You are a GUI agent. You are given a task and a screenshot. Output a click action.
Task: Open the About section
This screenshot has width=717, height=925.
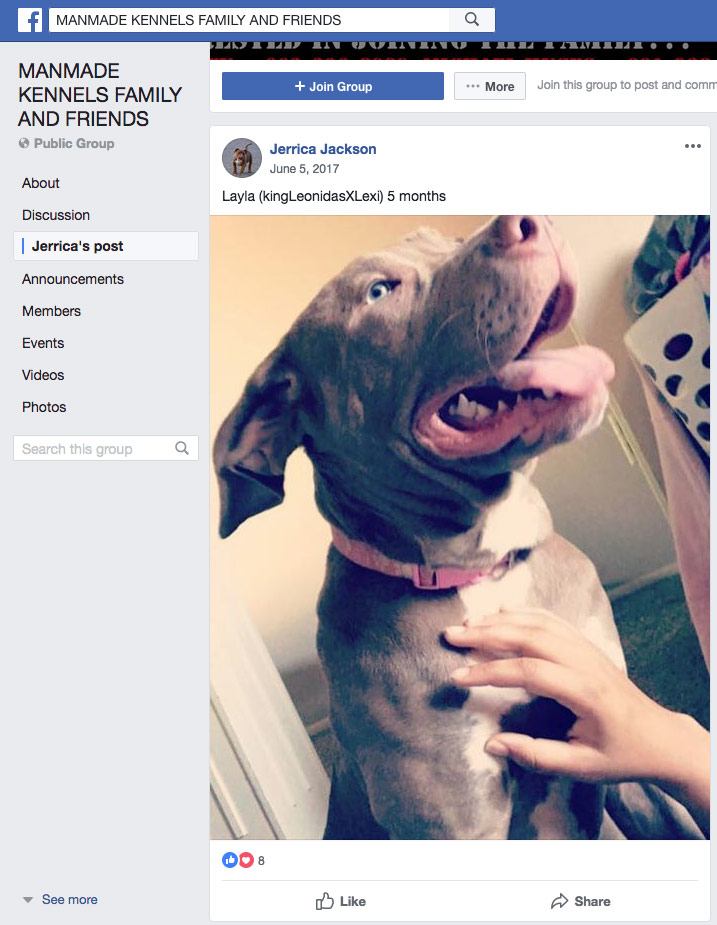coord(41,183)
